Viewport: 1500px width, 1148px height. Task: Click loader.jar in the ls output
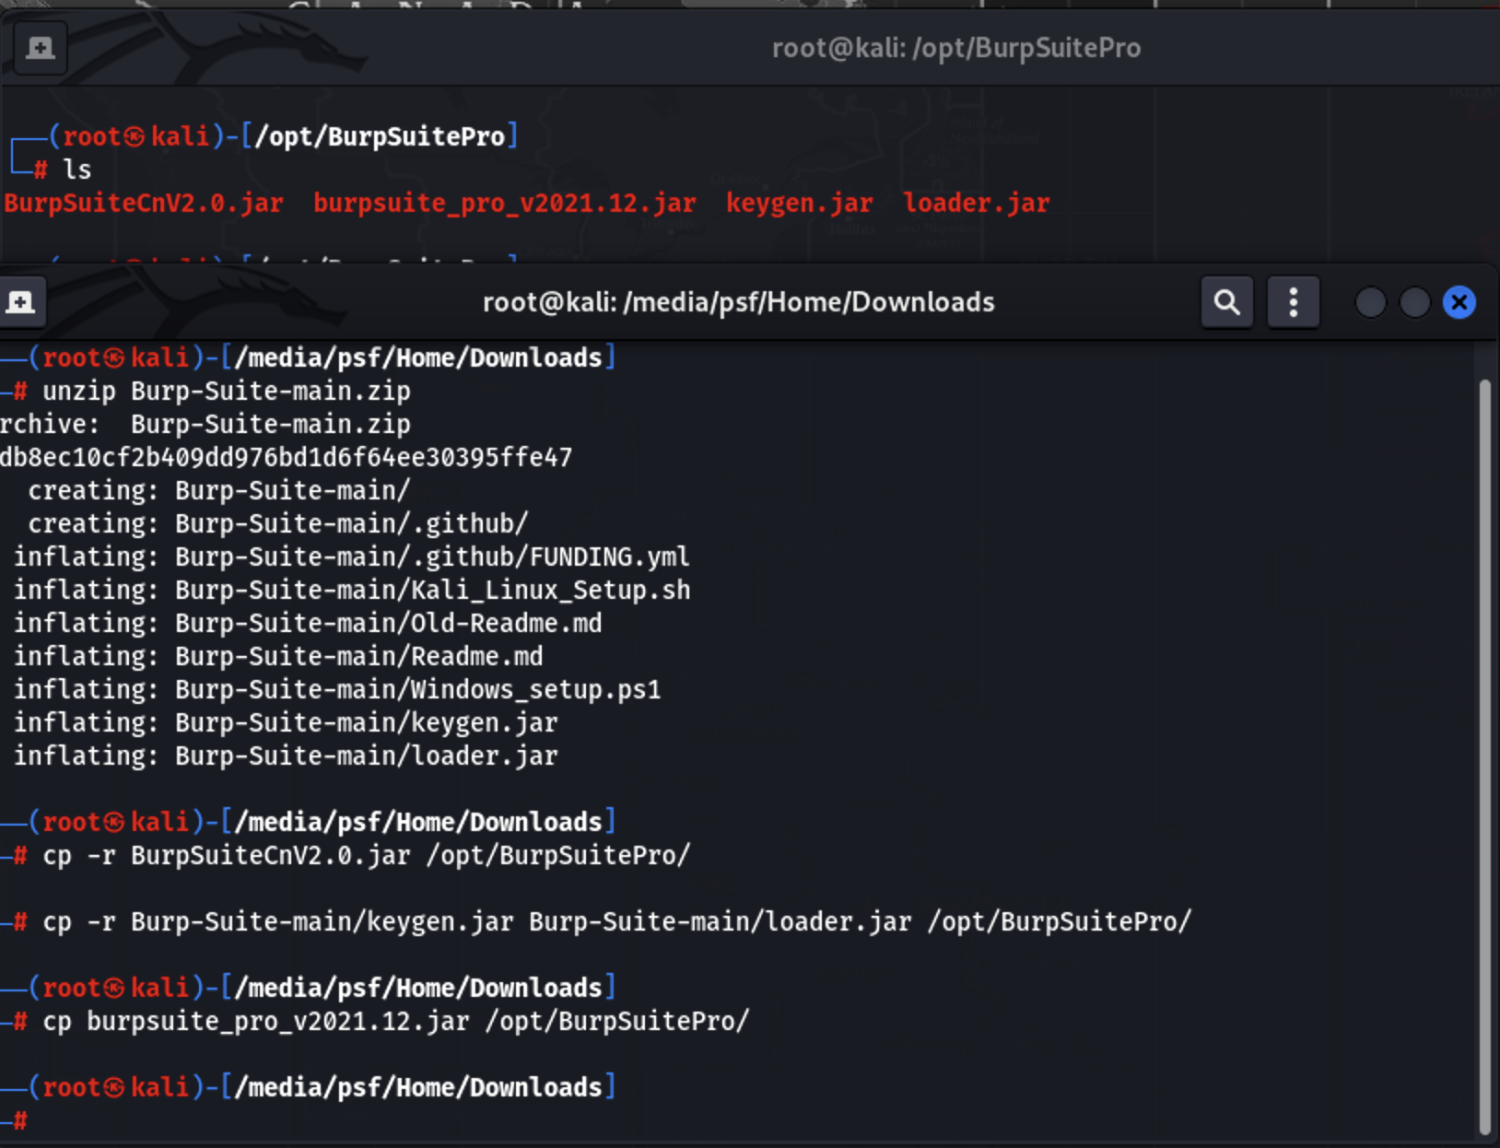(976, 203)
